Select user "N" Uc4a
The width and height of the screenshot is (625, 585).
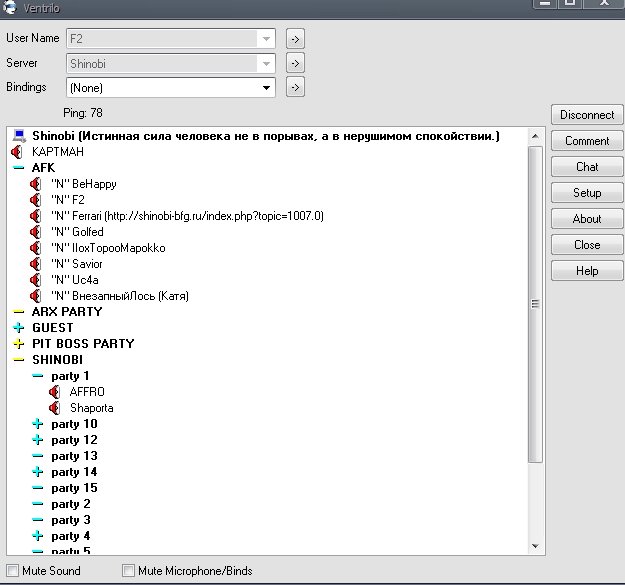click(x=75, y=280)
